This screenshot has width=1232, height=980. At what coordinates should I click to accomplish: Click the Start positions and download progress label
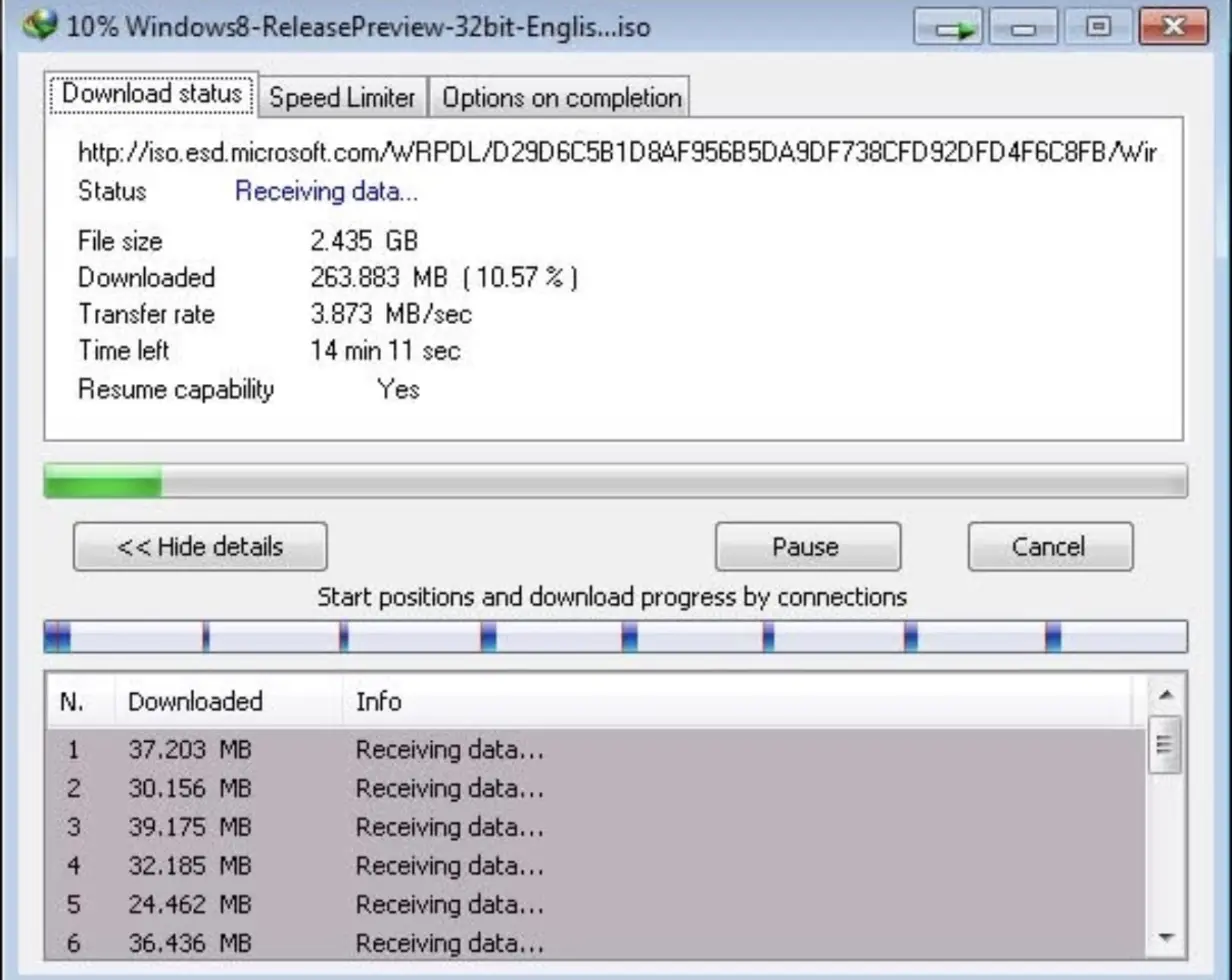[x=612, y=597]
